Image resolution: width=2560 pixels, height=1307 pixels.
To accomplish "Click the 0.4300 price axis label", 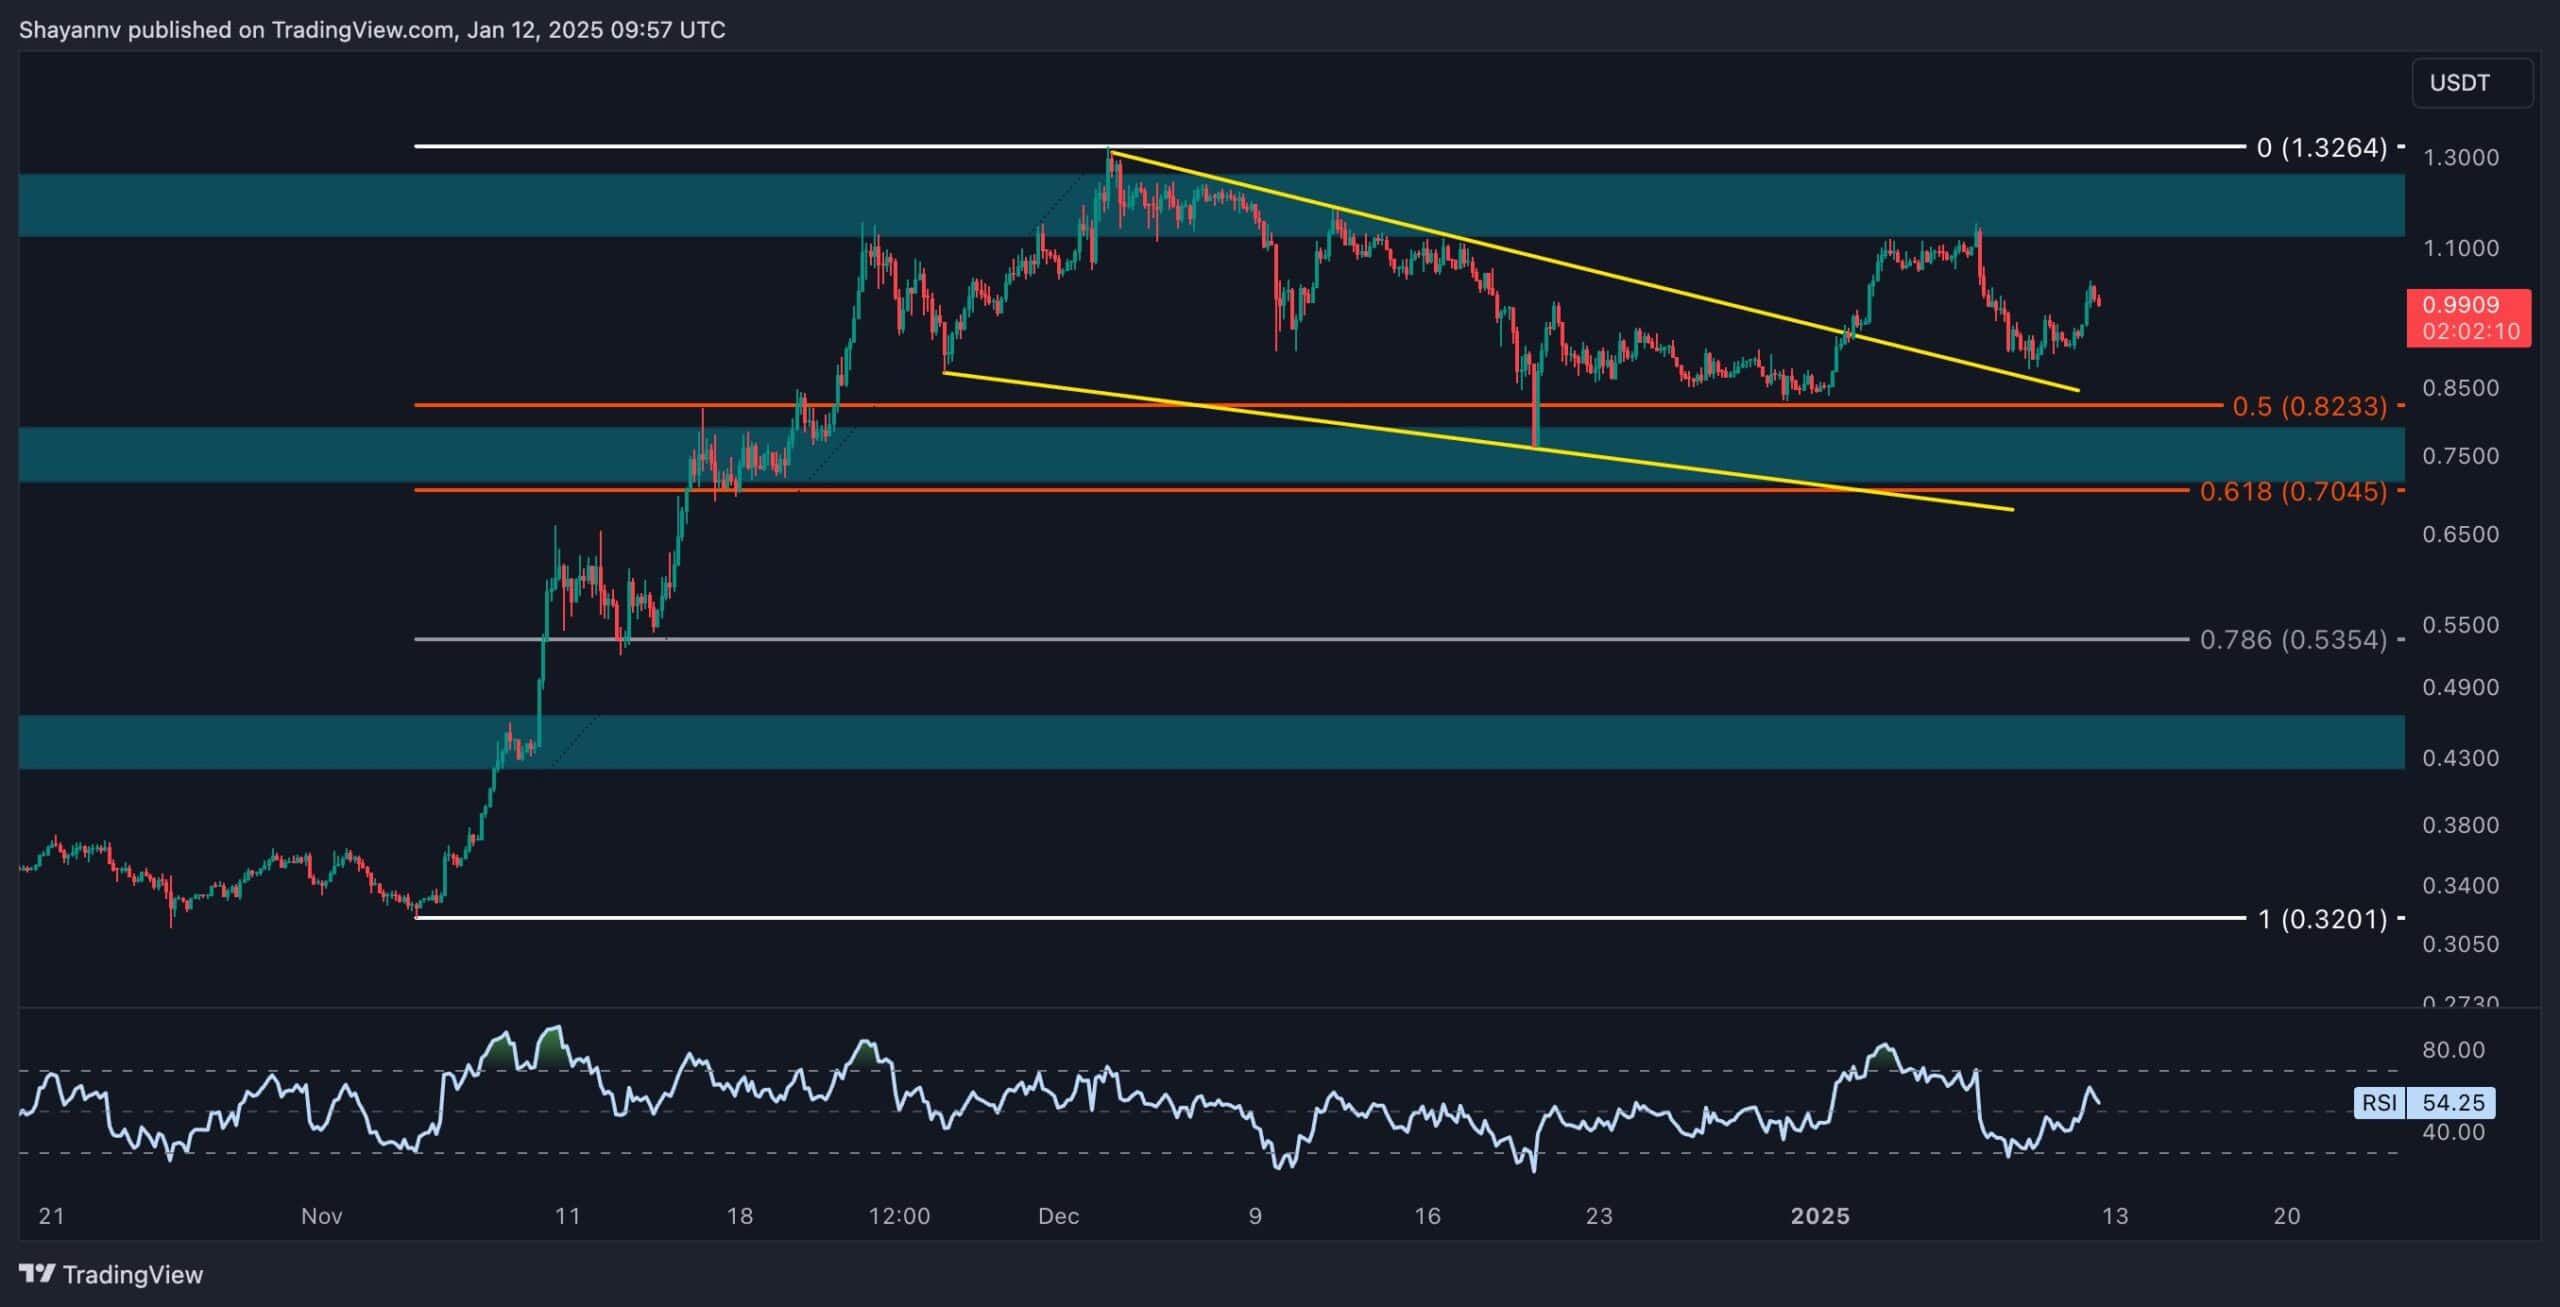I will click(2459, 758).
